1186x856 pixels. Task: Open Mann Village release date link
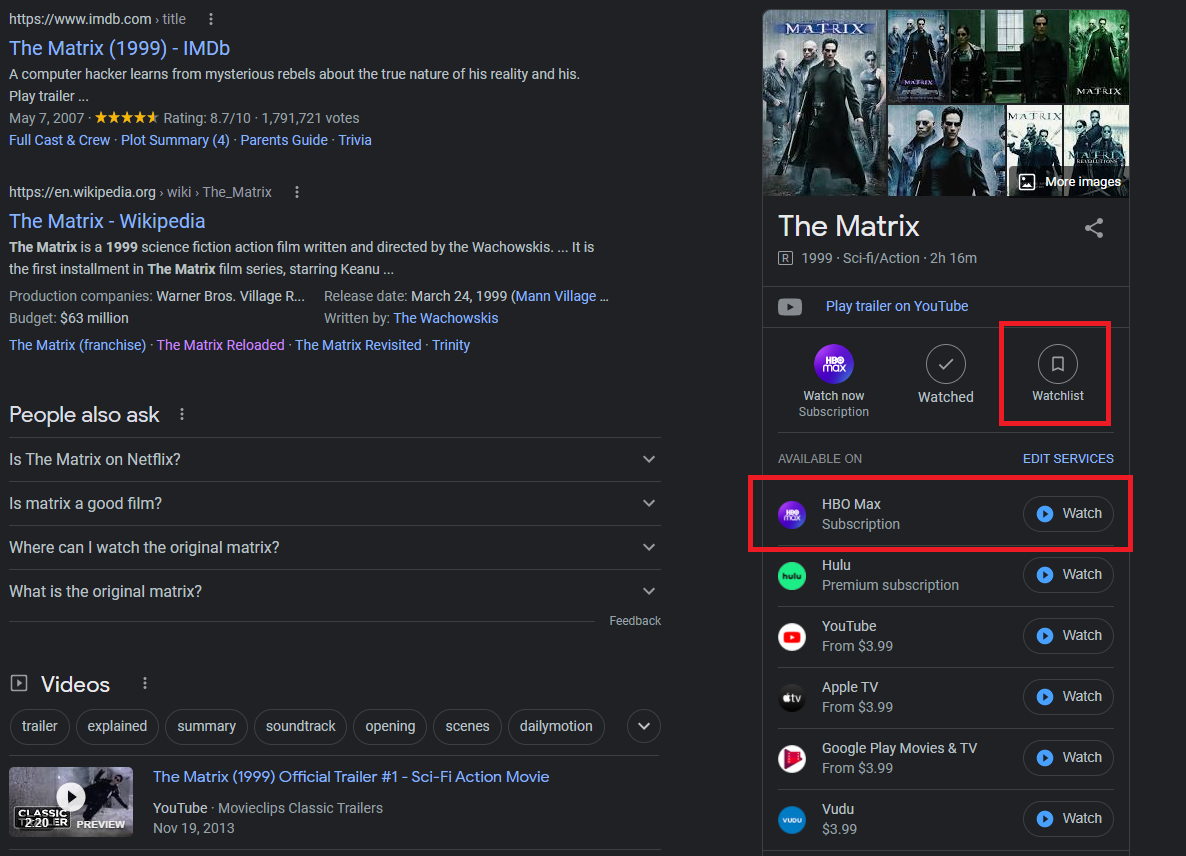click(556, 296)
